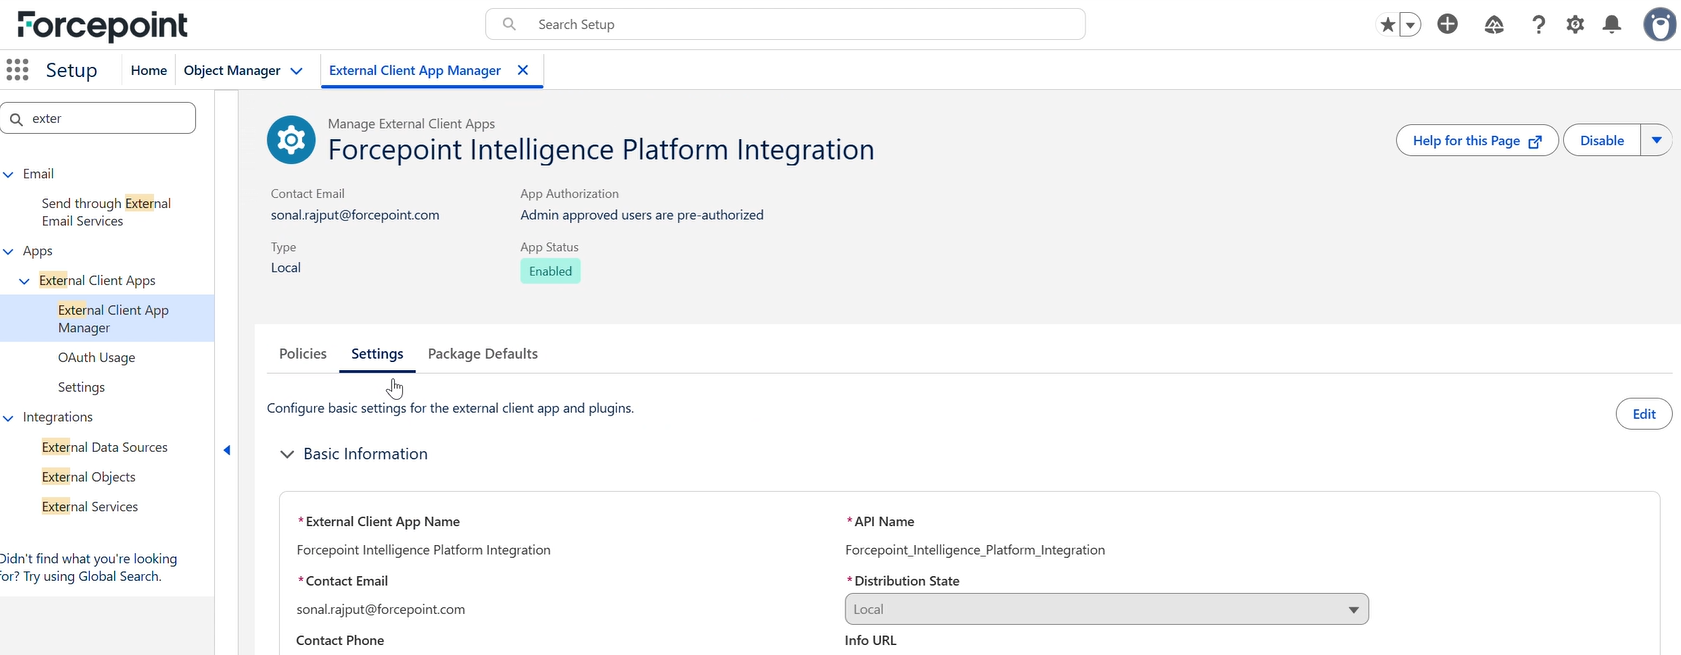
Task: Collapse the Email tree section
Action: tap(9, 174)
